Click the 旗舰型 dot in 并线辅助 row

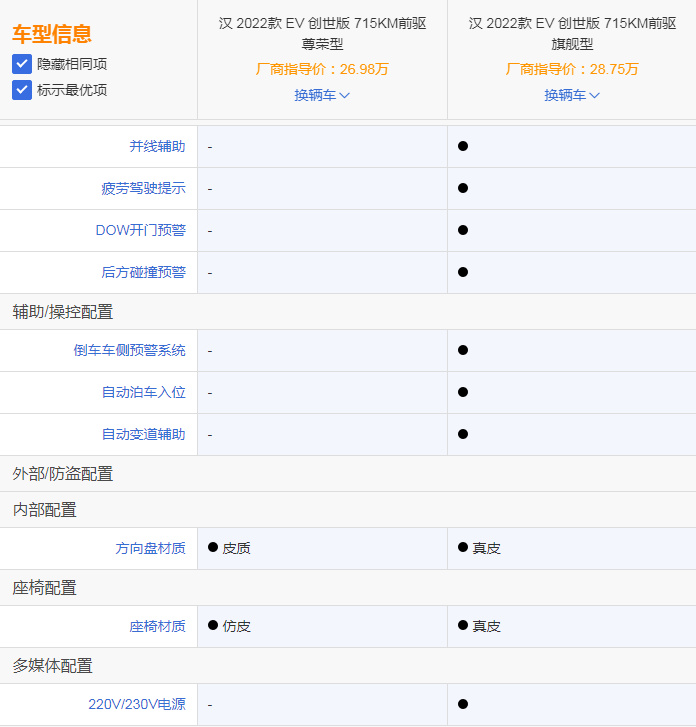[x=463, y=146]
